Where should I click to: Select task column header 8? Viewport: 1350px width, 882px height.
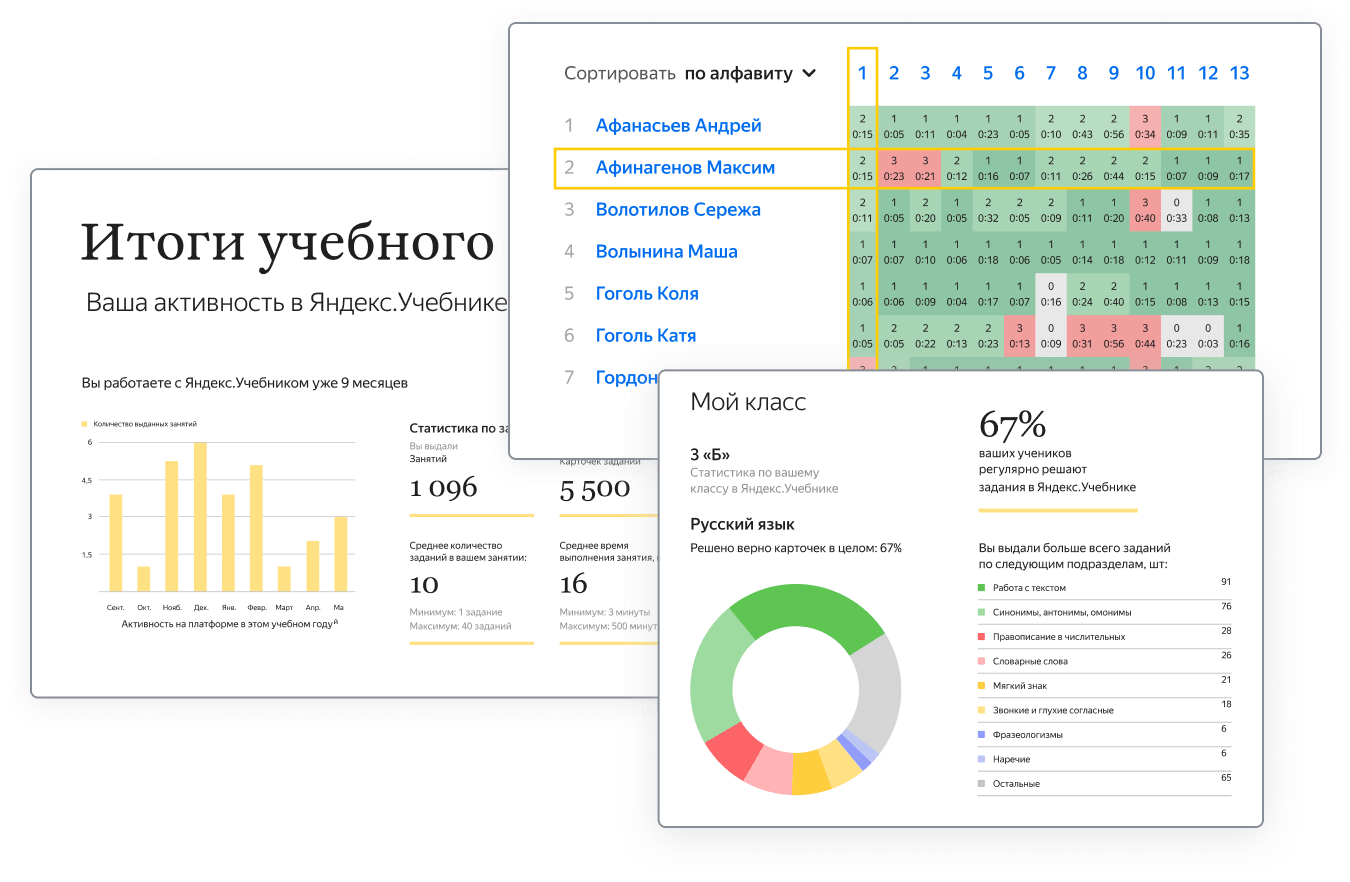tap(1082, 73)
